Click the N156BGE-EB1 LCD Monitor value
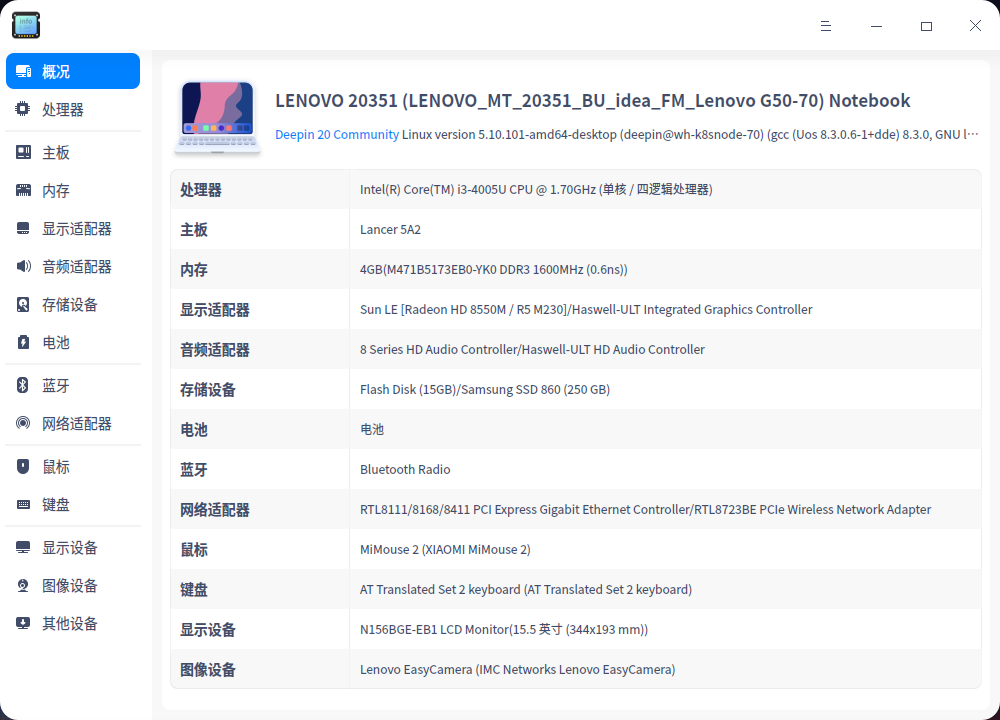Image resolution: width=1000 pixels, height=720 pixels. click(x=504, y=629)
